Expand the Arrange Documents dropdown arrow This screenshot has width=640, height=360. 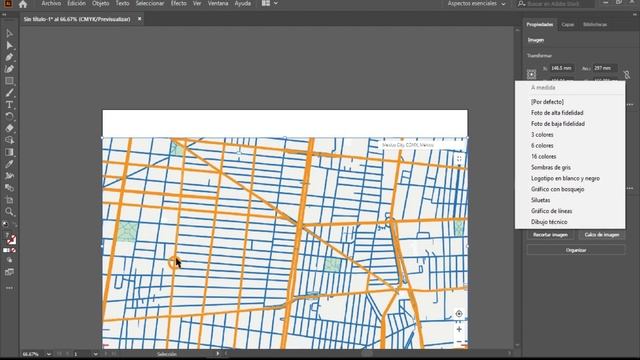276,3
